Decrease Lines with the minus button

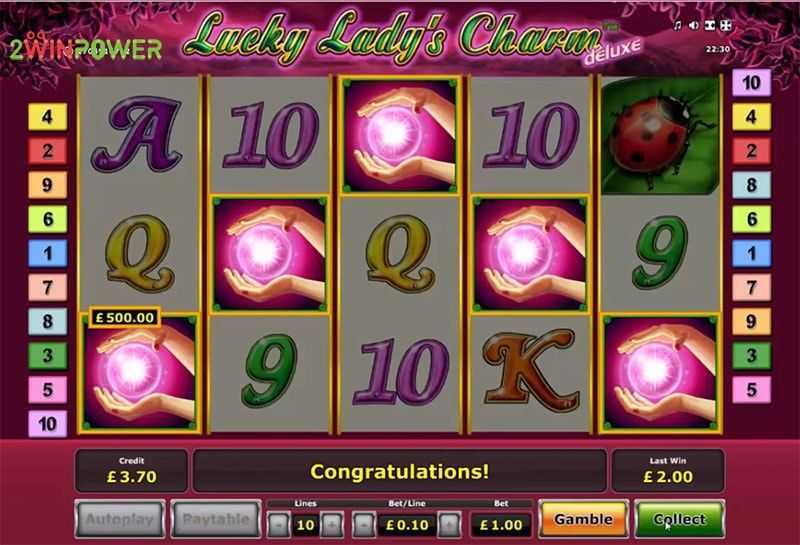pos(278,525)
